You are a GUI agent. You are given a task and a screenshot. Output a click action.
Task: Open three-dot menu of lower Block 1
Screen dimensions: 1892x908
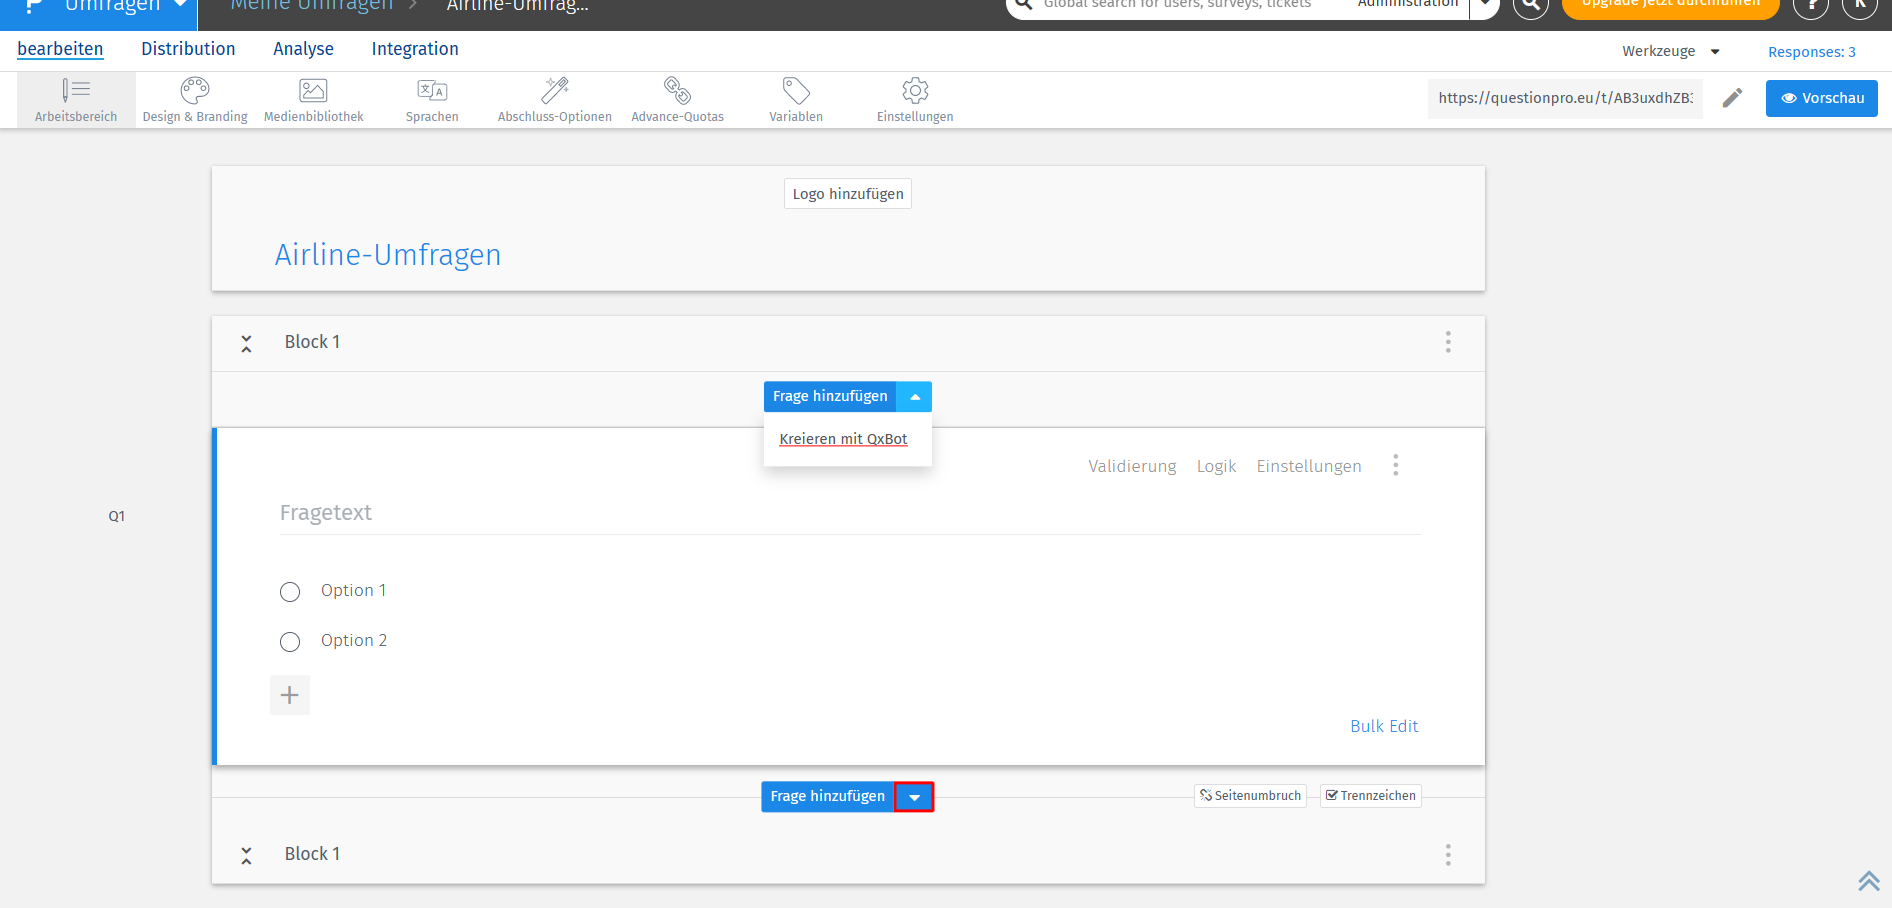tap(1448, 854)
